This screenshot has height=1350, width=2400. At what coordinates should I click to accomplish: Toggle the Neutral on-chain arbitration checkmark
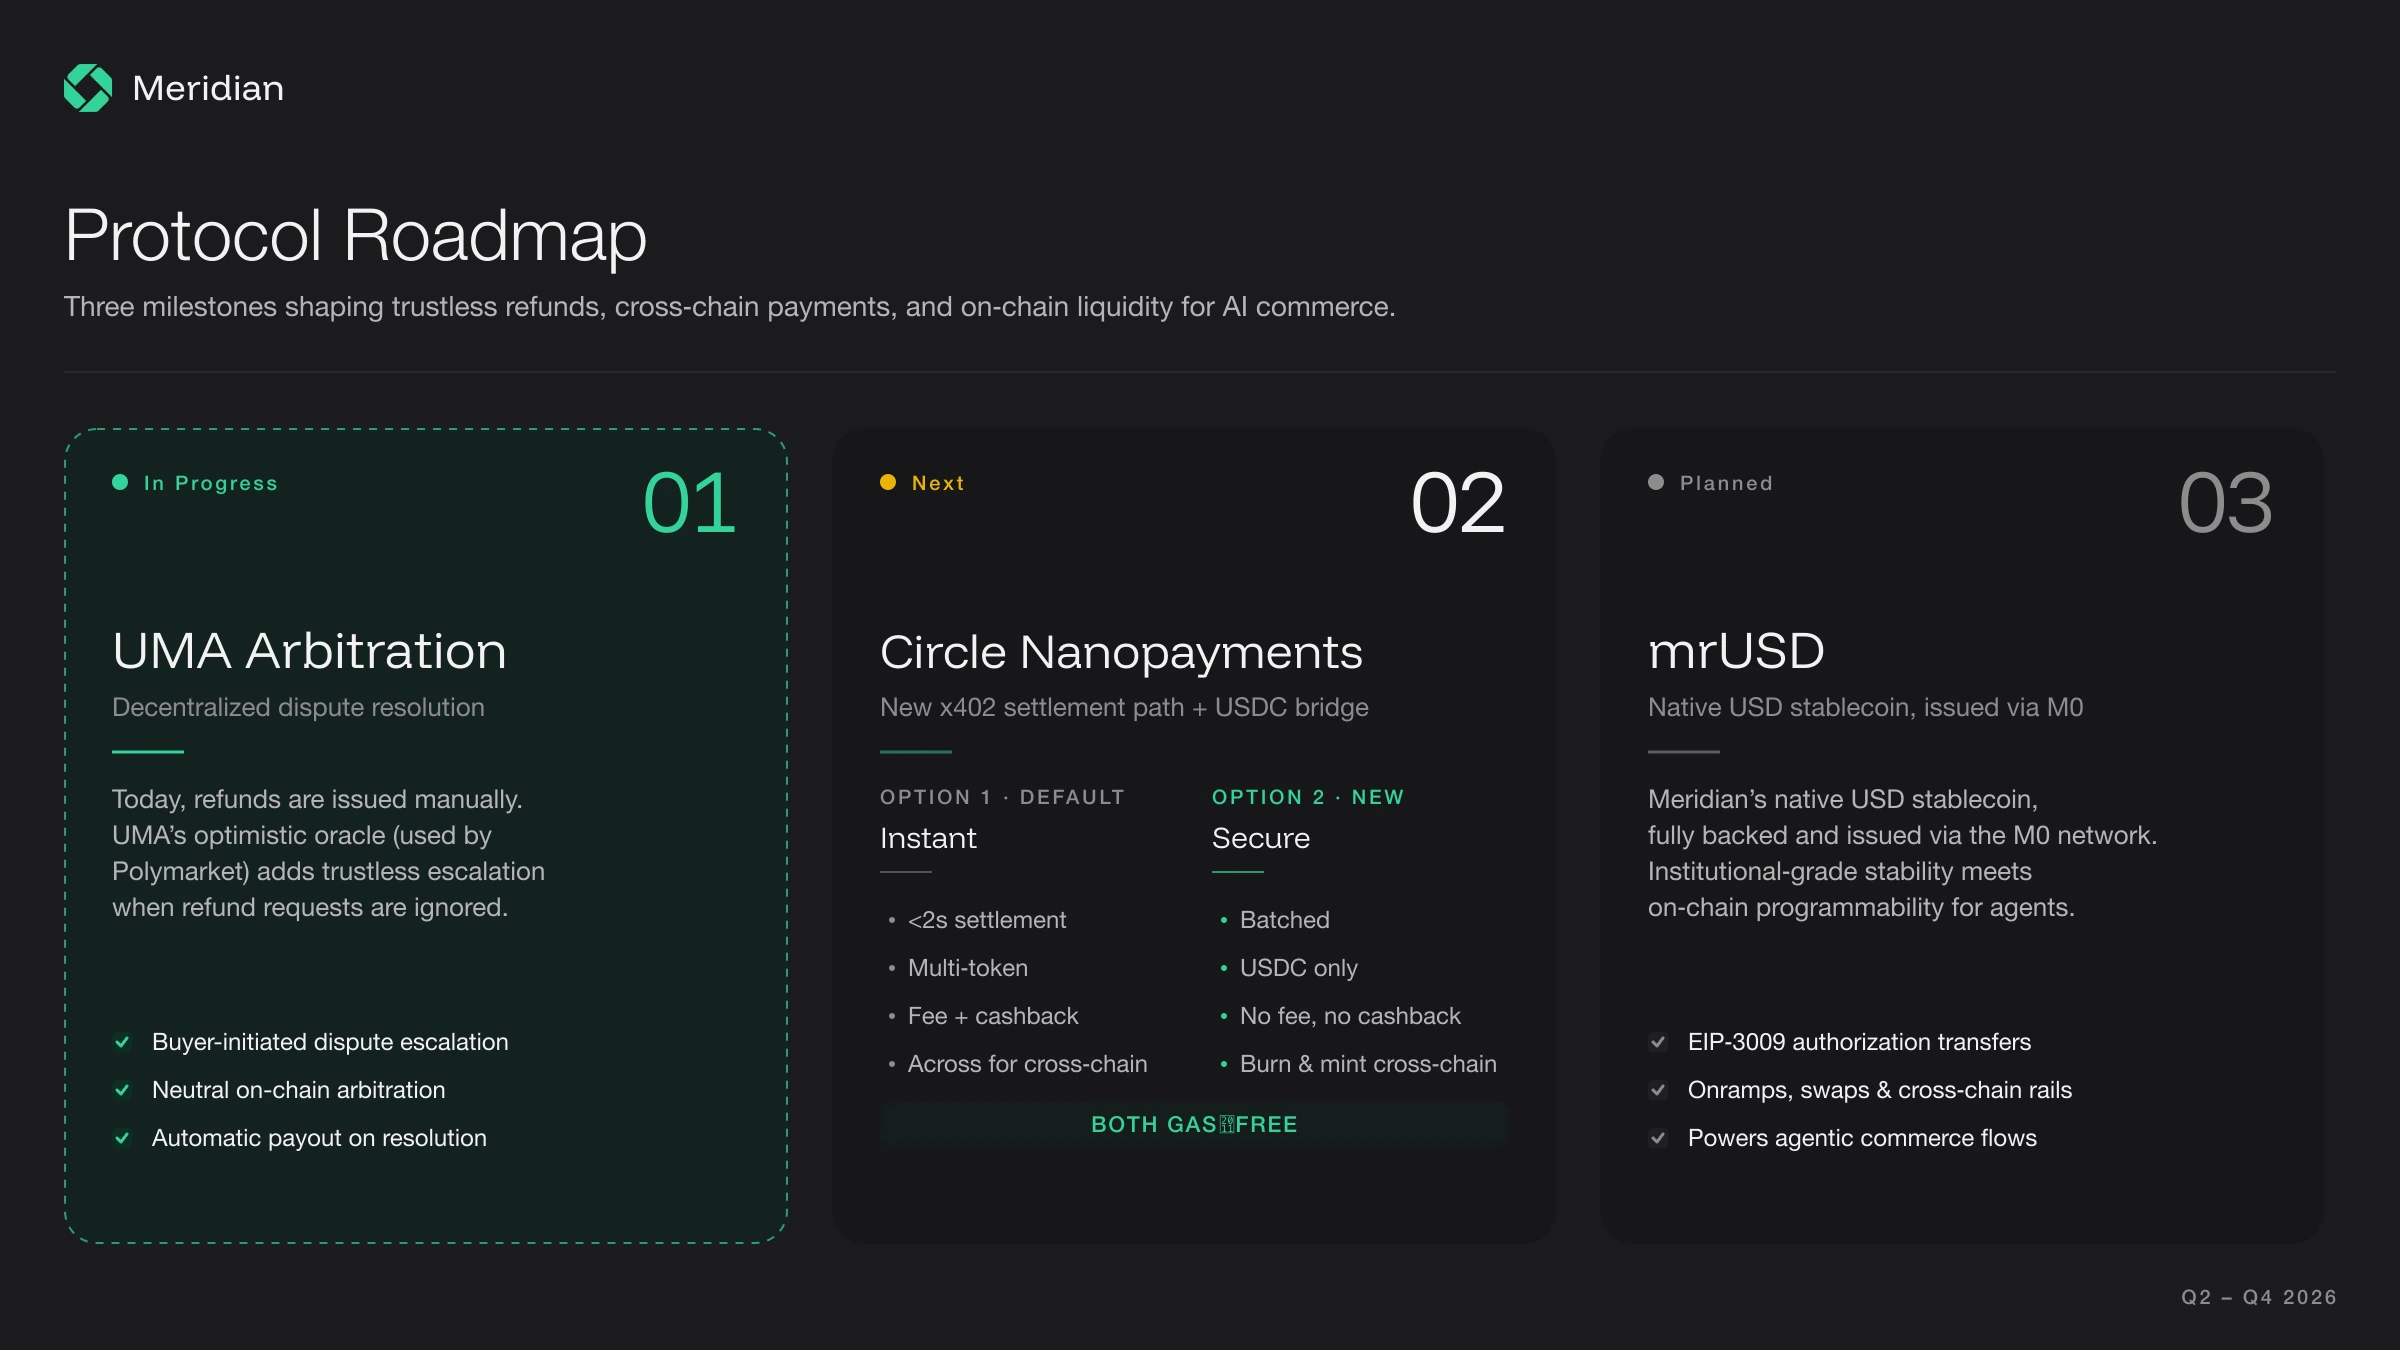122,1090
